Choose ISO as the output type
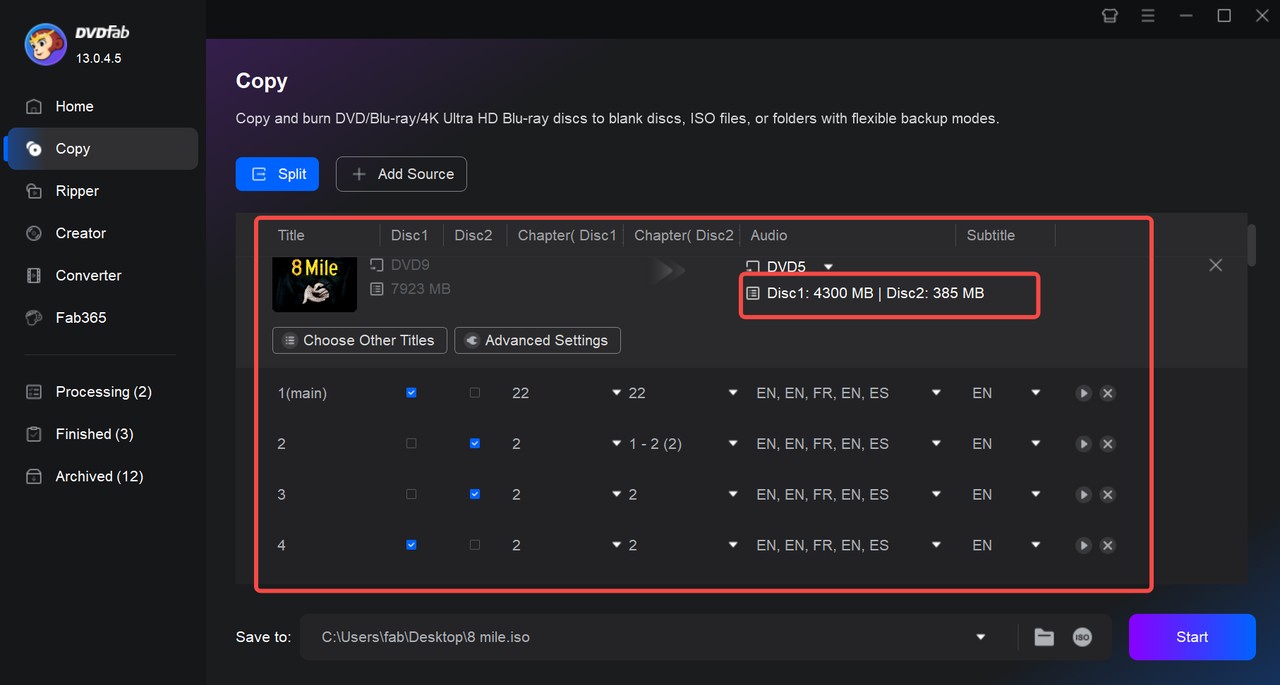This screenshot has width=1280, height=685. point(1081,637)
